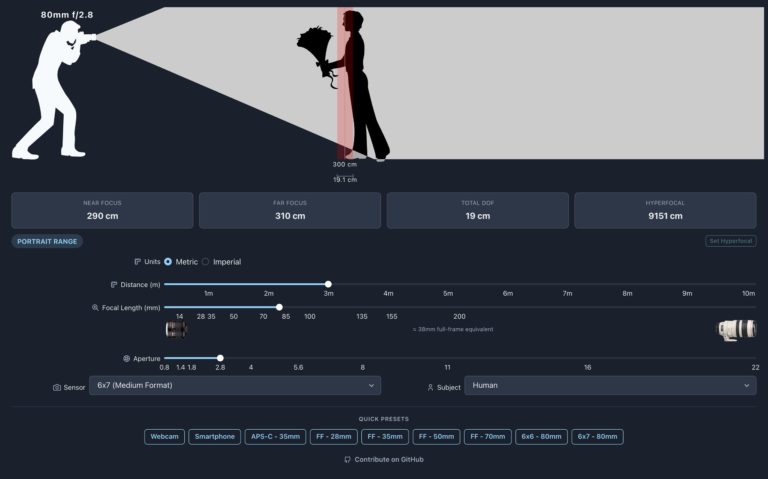Screen dimensions: 768x479
Task: Click the PORTRAIT RANGE badge
Action: [47, 241]
